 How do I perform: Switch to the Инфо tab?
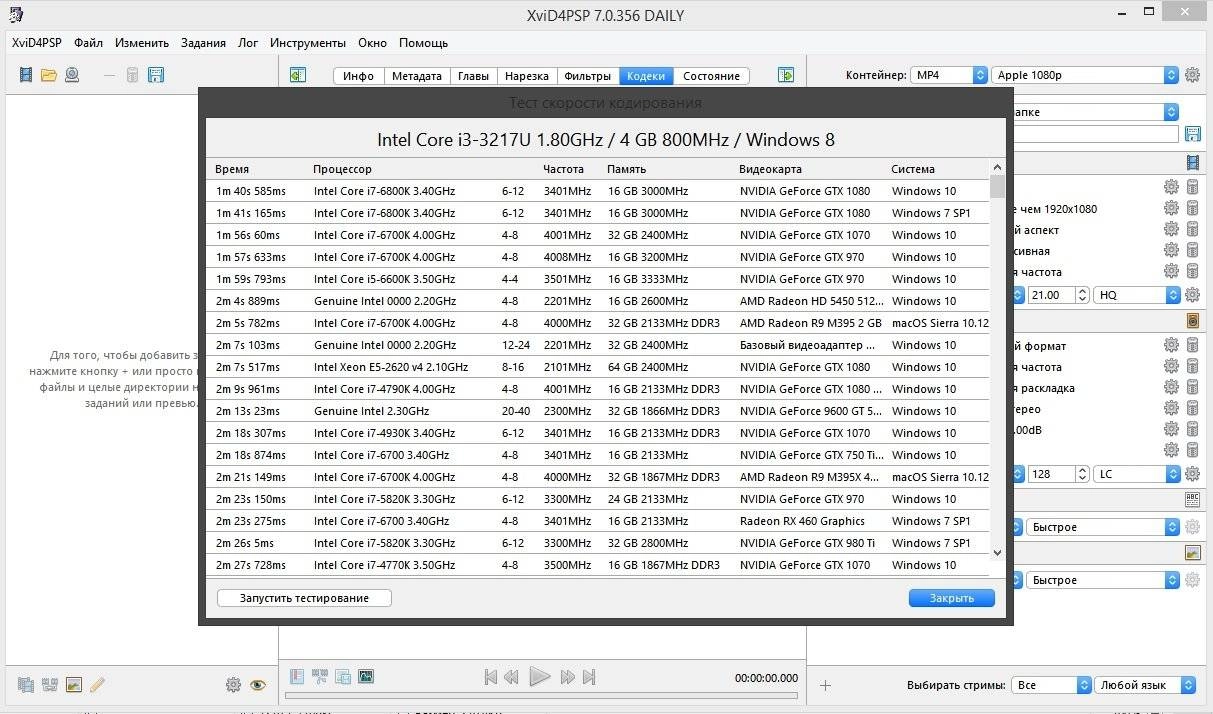(x=358, y=76)
